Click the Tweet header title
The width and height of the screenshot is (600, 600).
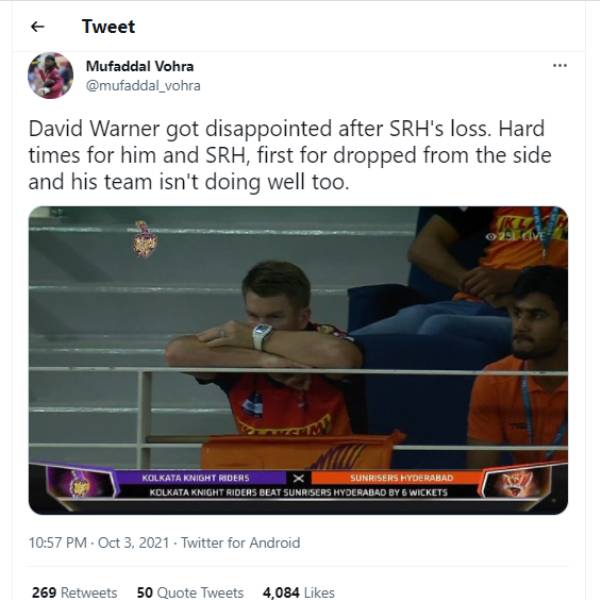pos(108,26)
